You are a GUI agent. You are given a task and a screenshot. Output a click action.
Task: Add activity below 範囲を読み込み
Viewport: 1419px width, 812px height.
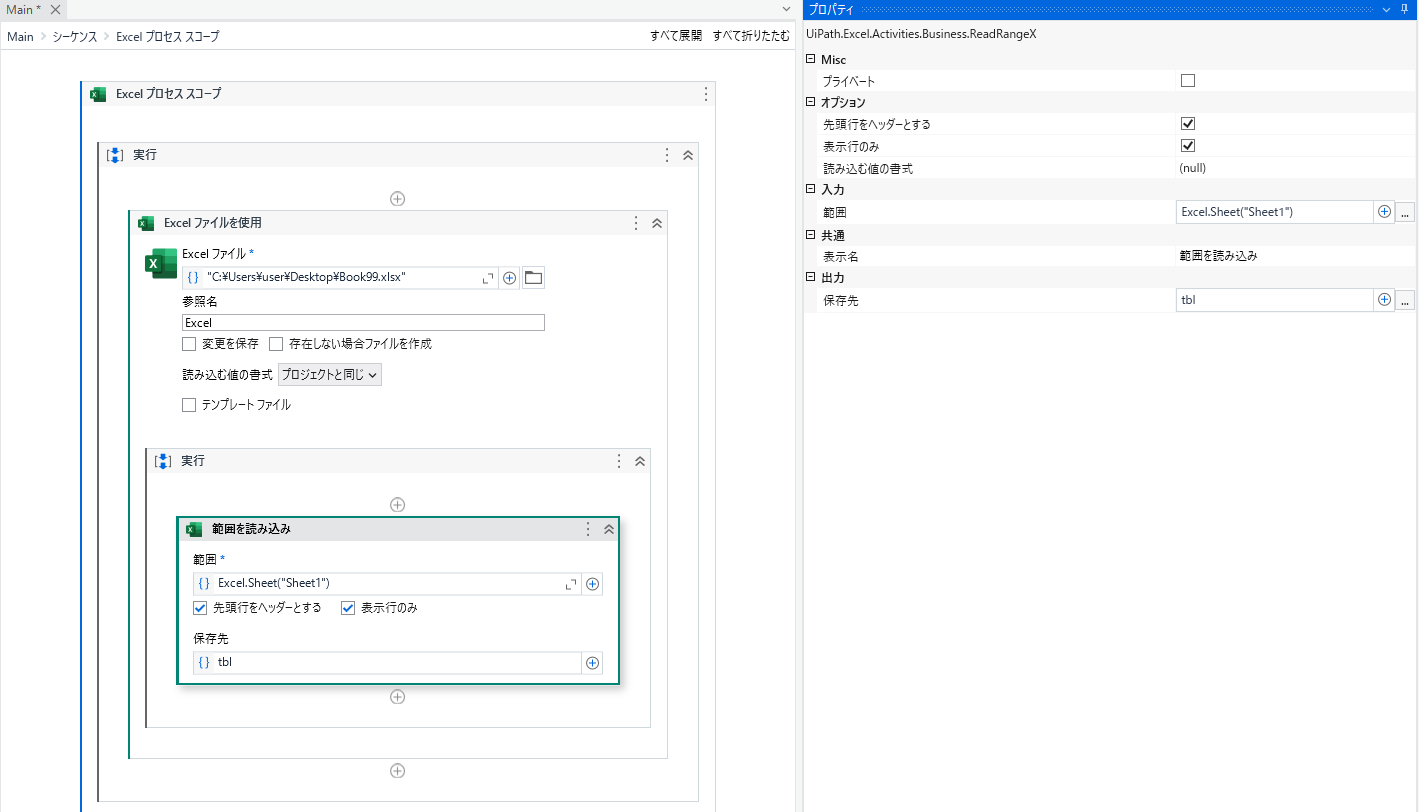397,697
